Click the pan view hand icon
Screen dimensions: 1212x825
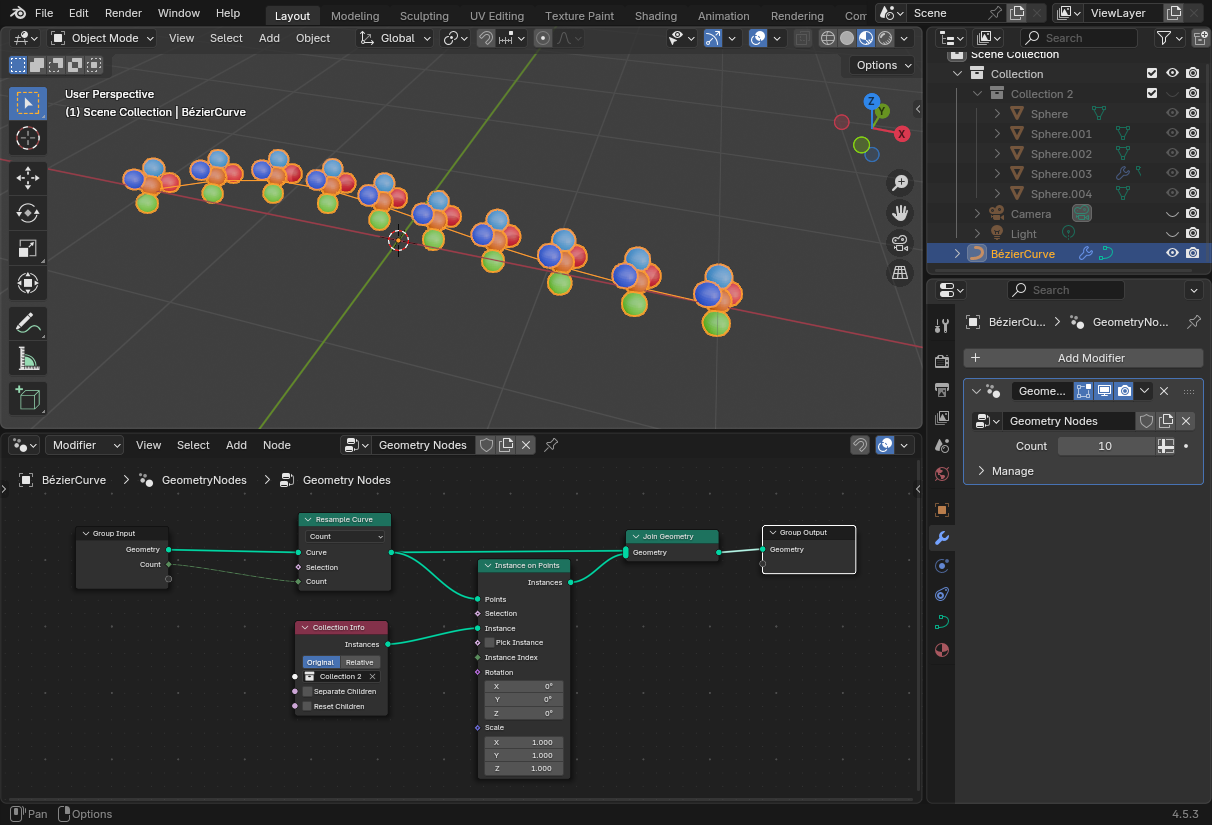[x=900, y=213]
